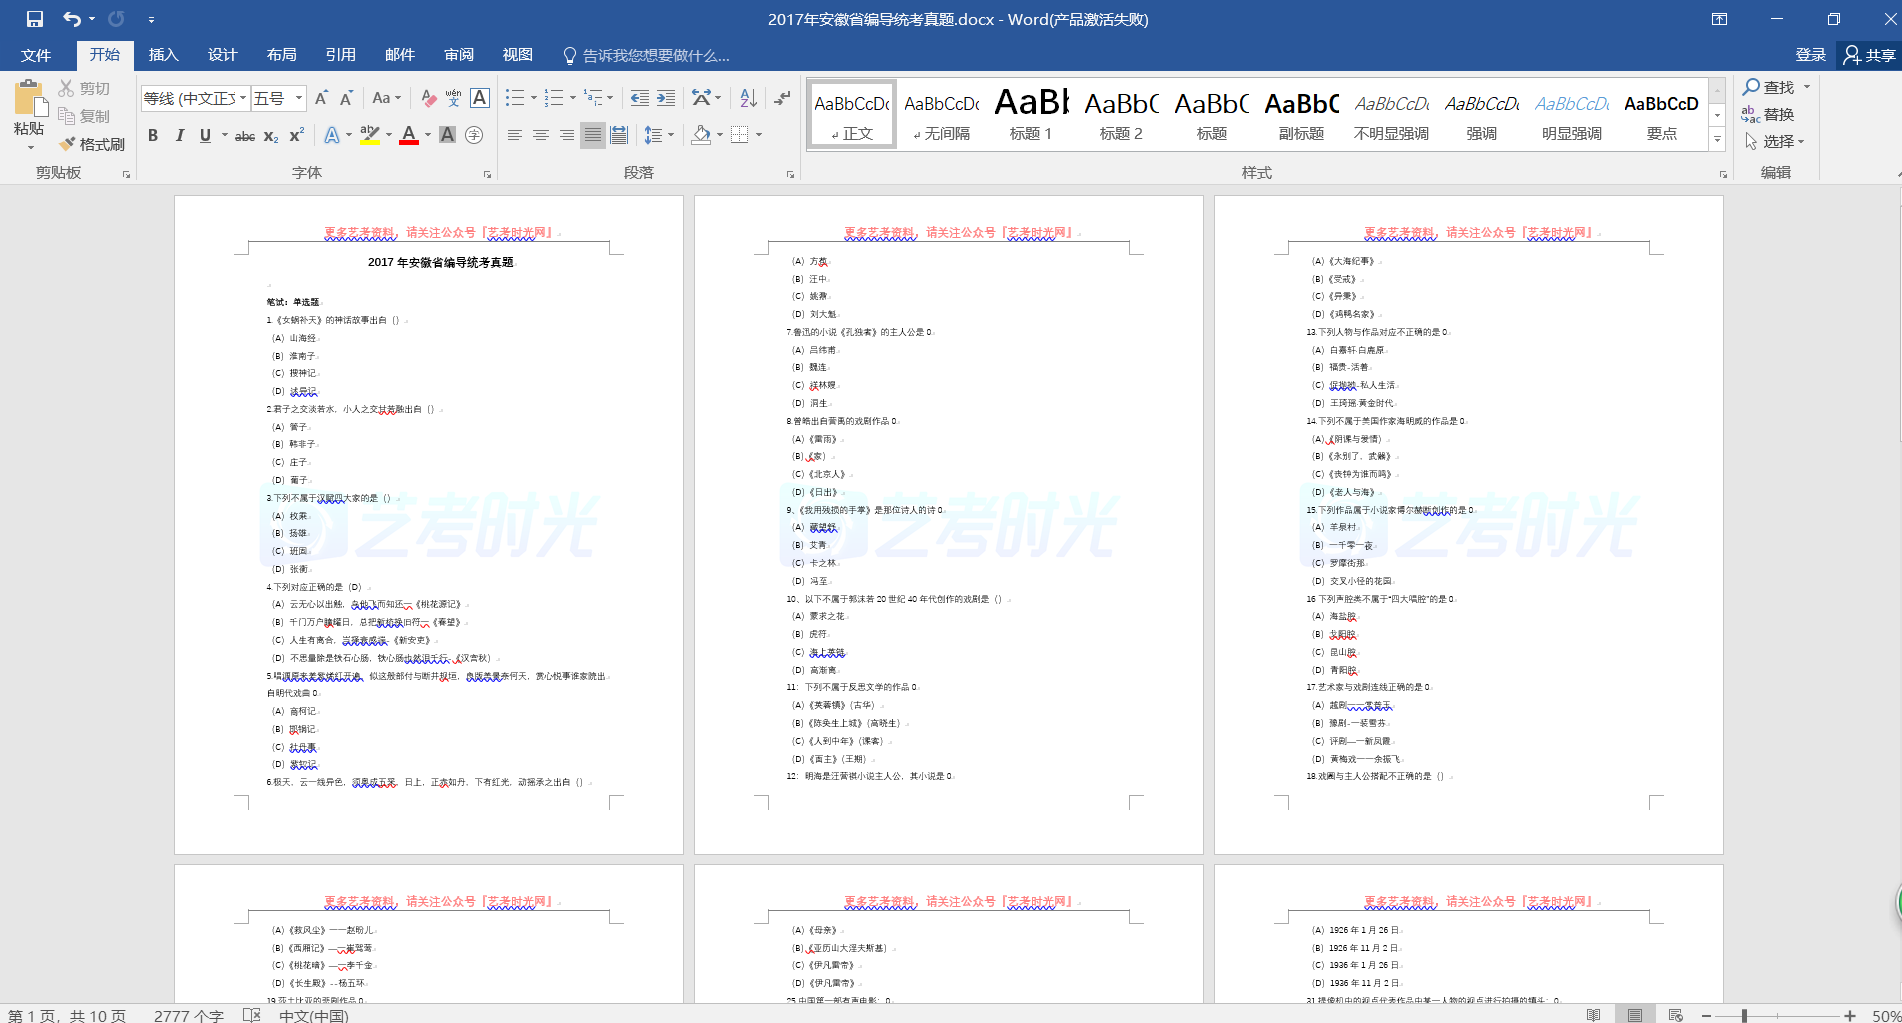
Task: Toggle strikethrough text formatting
Action: [244, 136]
